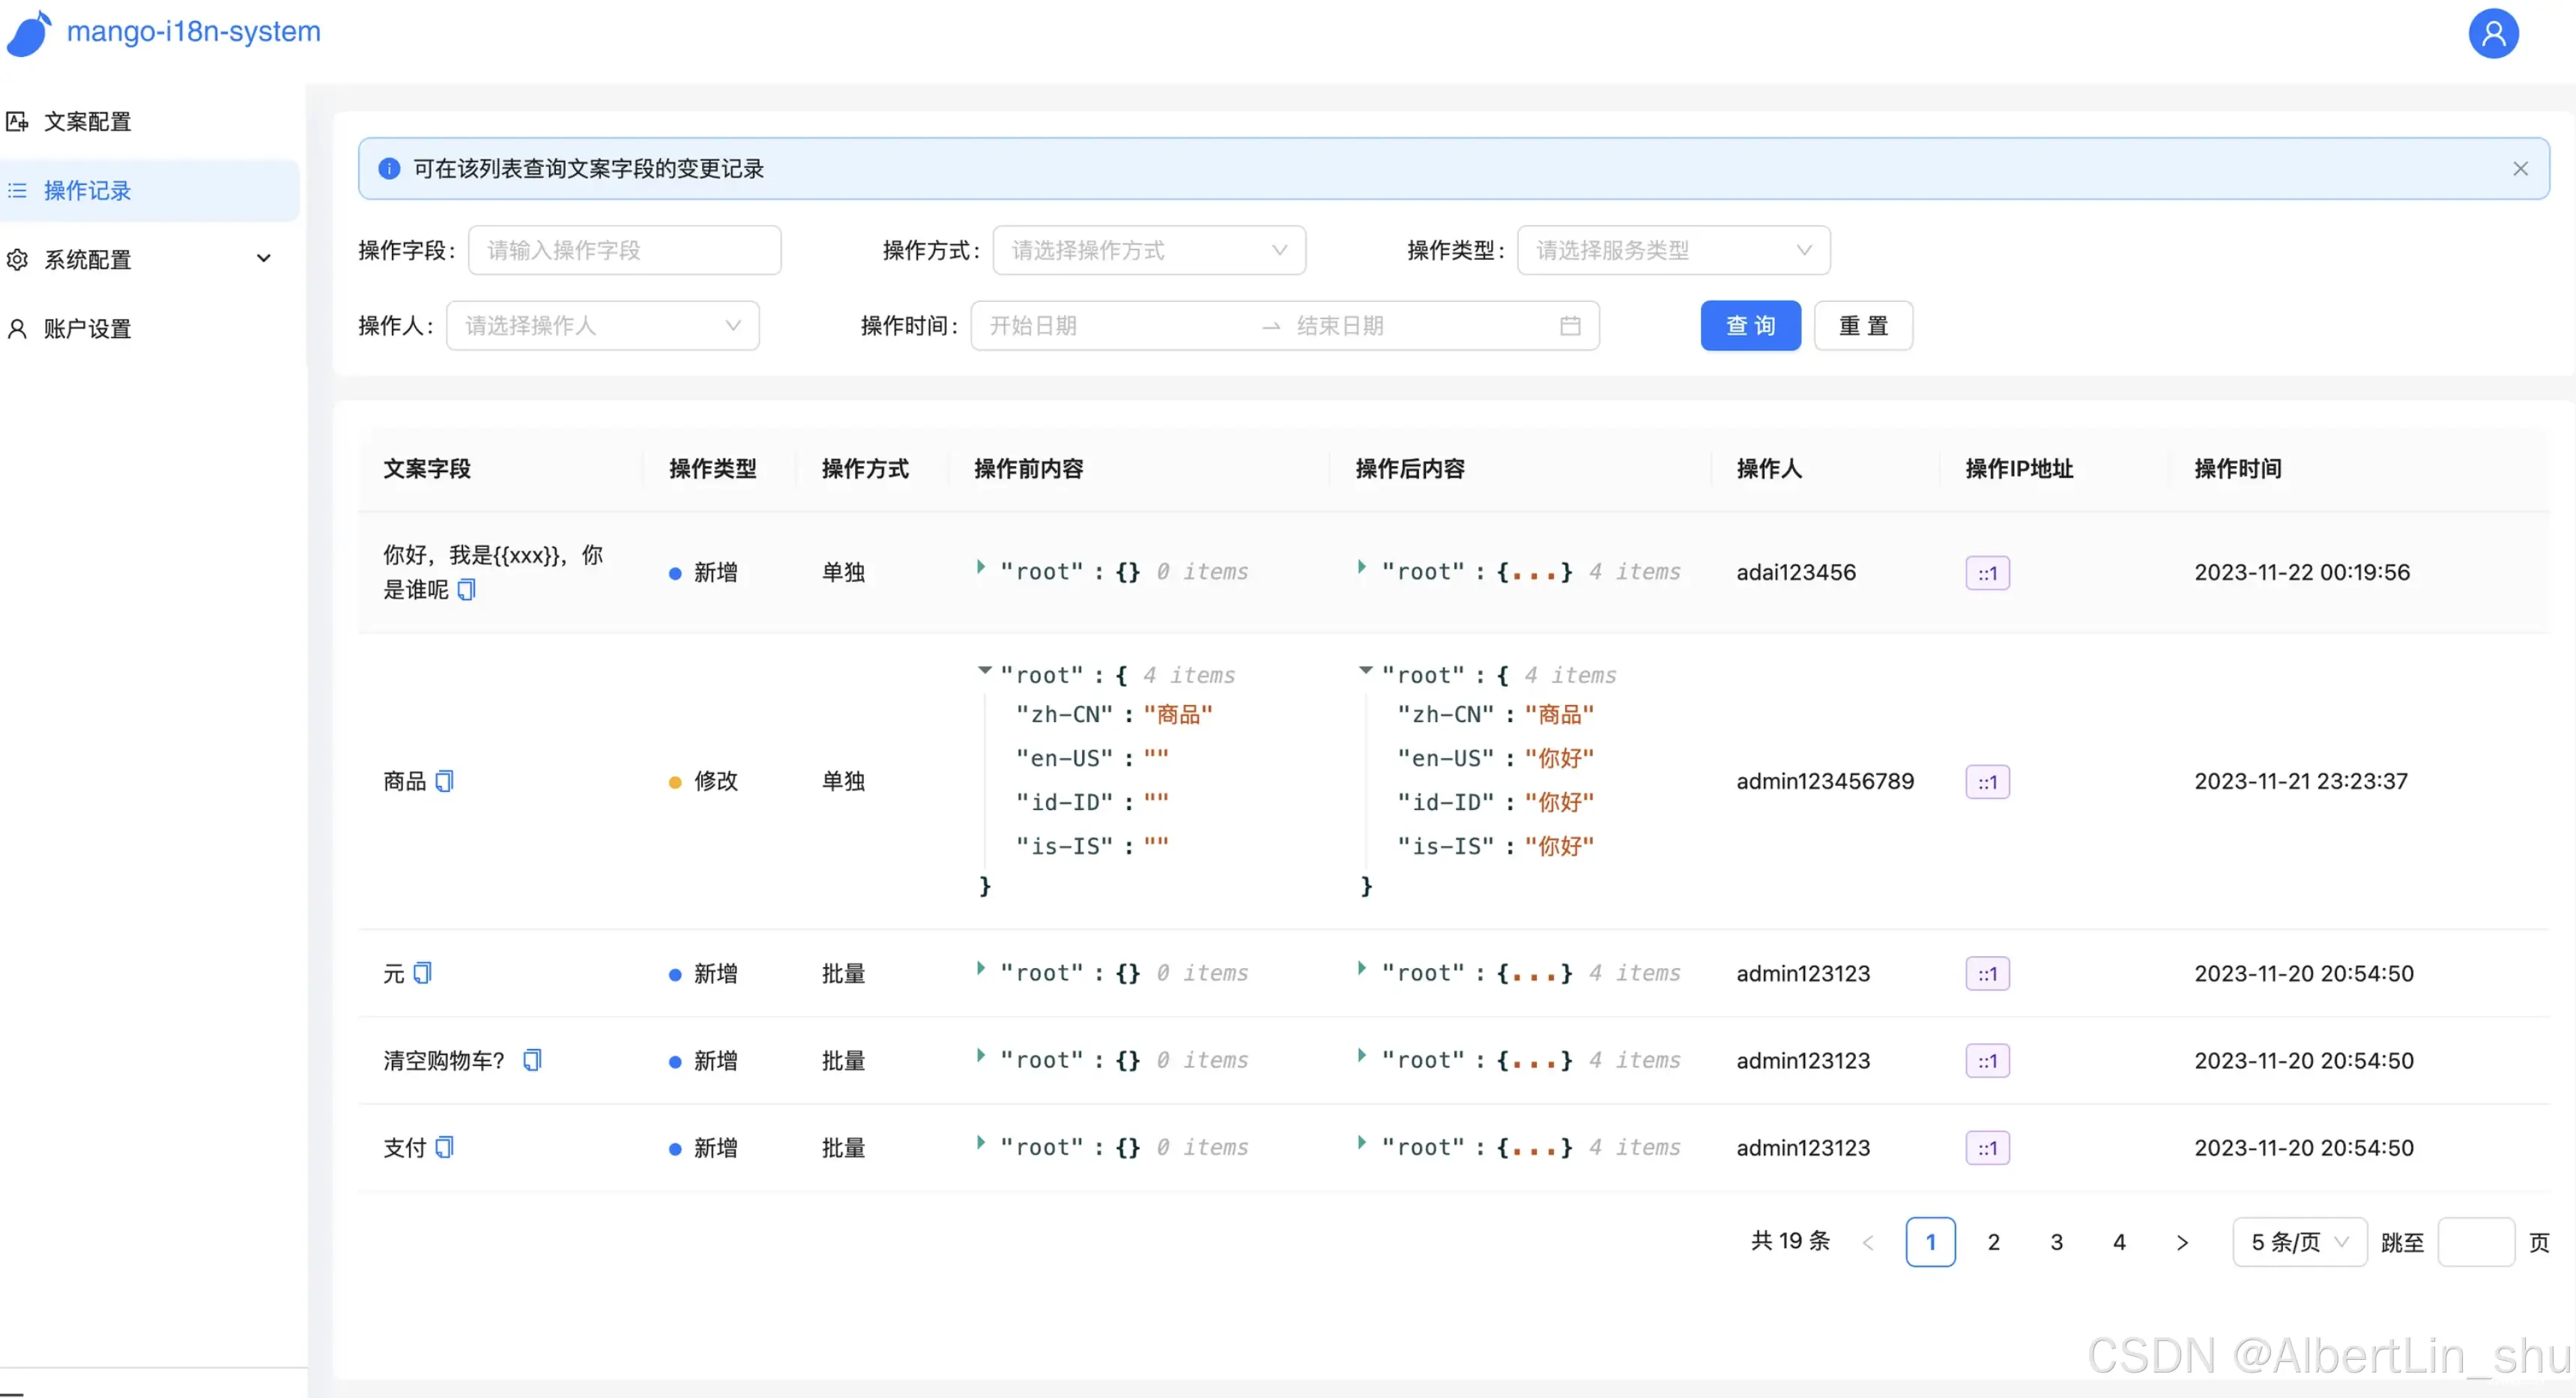Expand after-content root in 支付 row
This screenshot has height=1398, width=2576.
[1361, 1142]
